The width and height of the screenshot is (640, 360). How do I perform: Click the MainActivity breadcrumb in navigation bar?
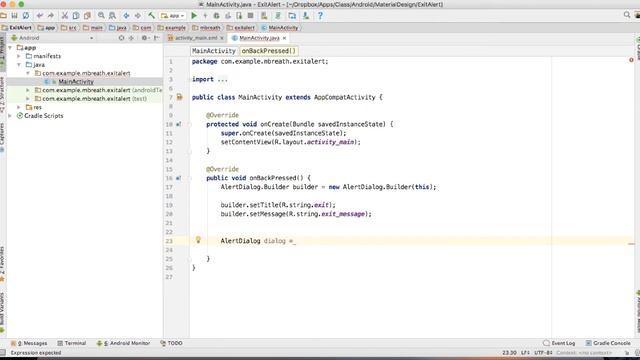click(280, 28)
